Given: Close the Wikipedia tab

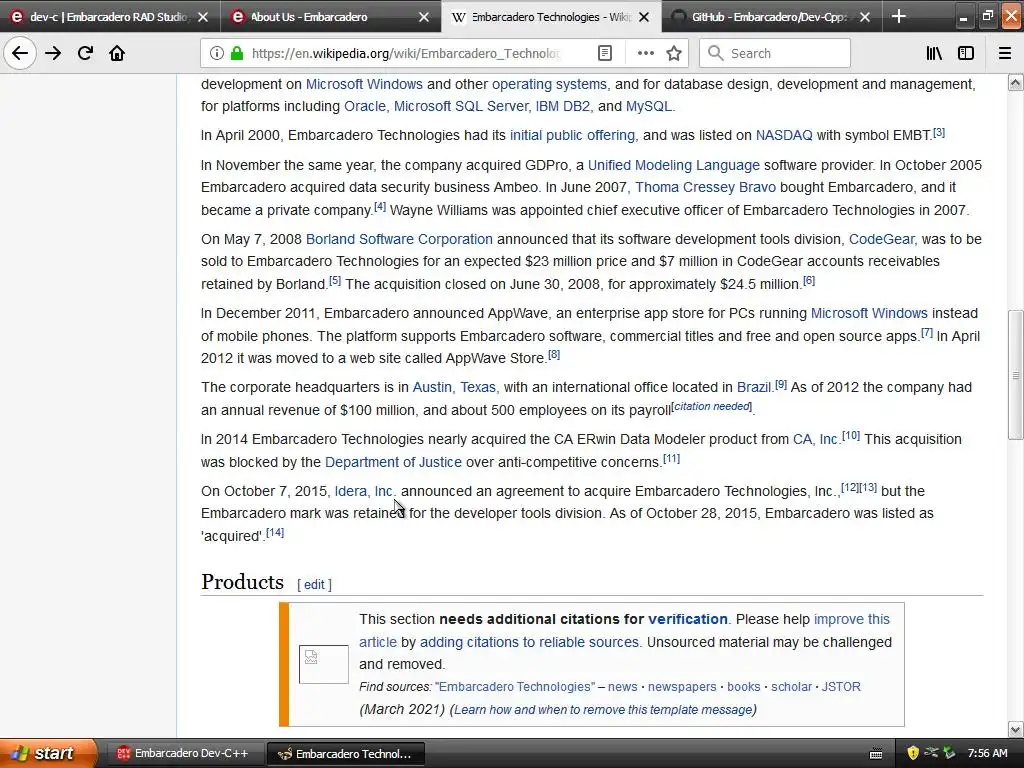Looking at the screenshot, I should point(644,17).
